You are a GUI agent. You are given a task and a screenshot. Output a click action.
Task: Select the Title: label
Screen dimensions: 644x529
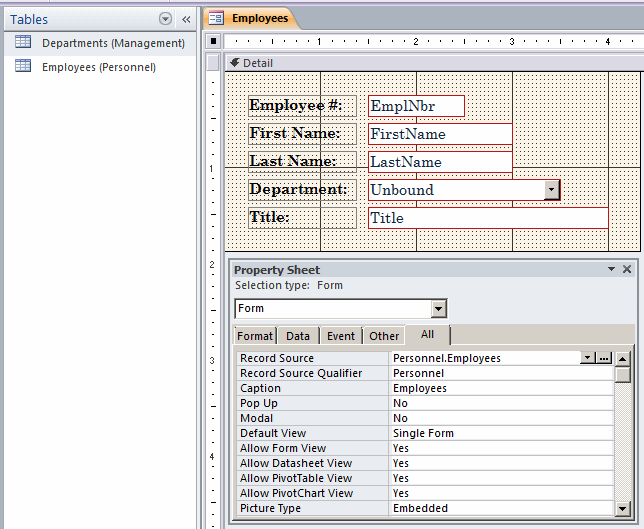click(x=302, y=218)
